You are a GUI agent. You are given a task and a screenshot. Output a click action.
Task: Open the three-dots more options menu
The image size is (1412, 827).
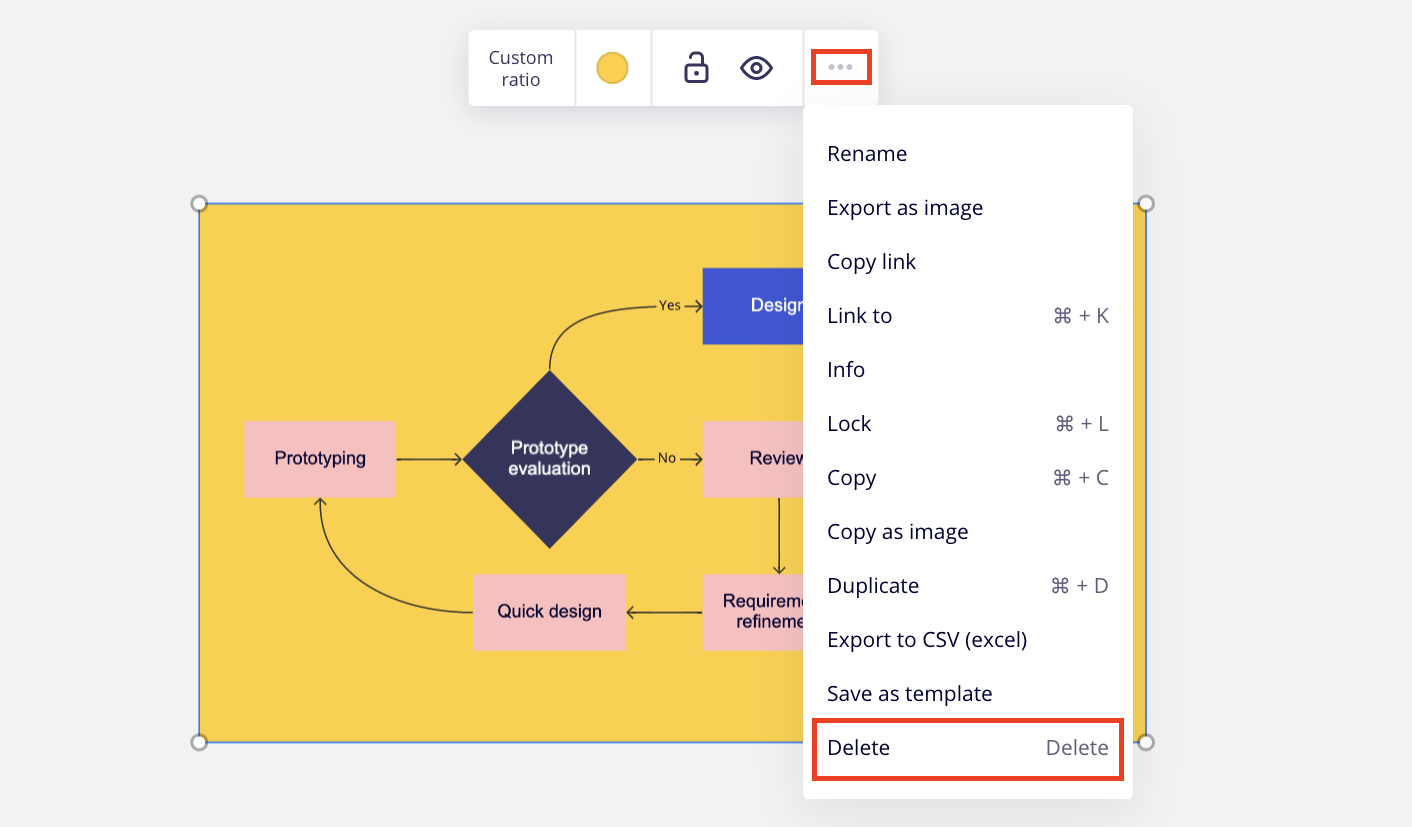click(840, 67)
